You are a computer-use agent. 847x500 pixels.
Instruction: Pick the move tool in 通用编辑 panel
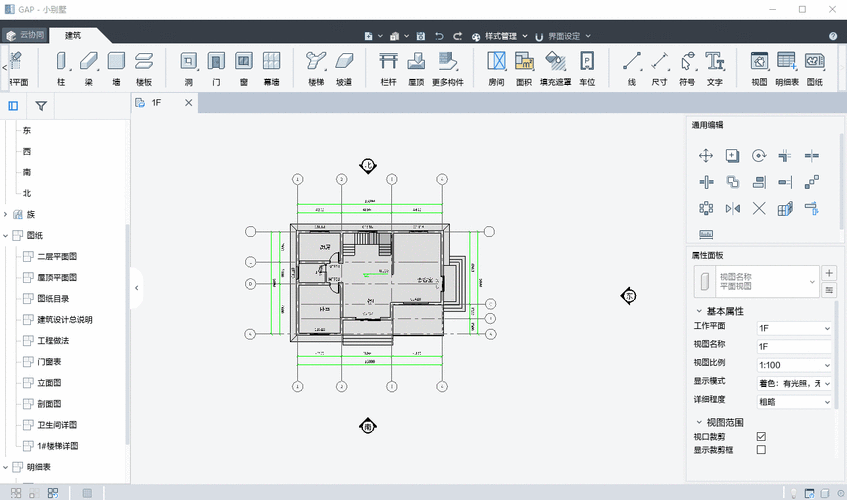pyautogui.click(x=706, y=156)
